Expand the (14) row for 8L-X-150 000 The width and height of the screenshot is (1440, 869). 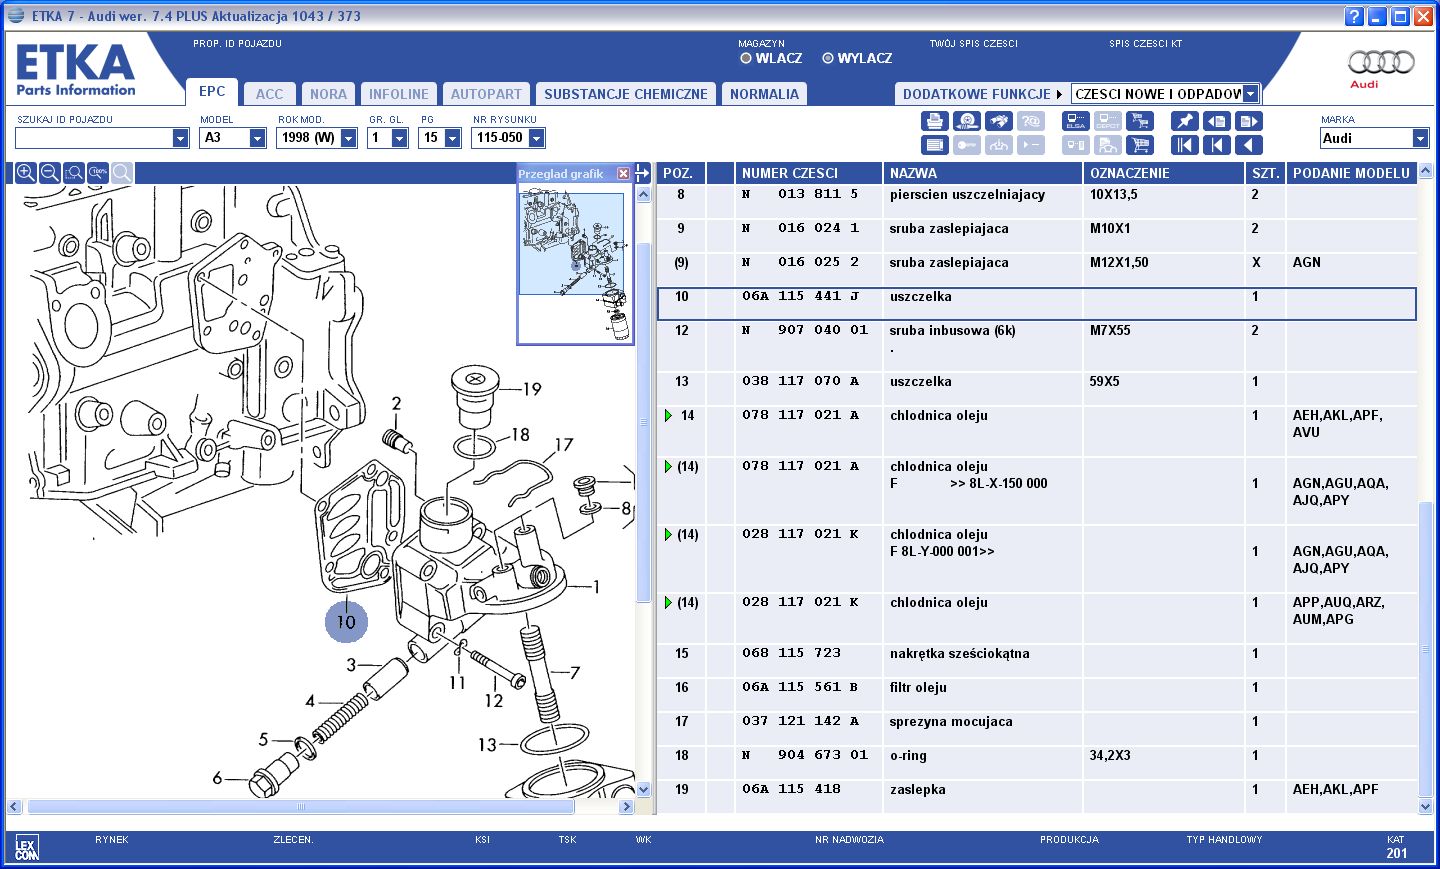tap(669, 466)
